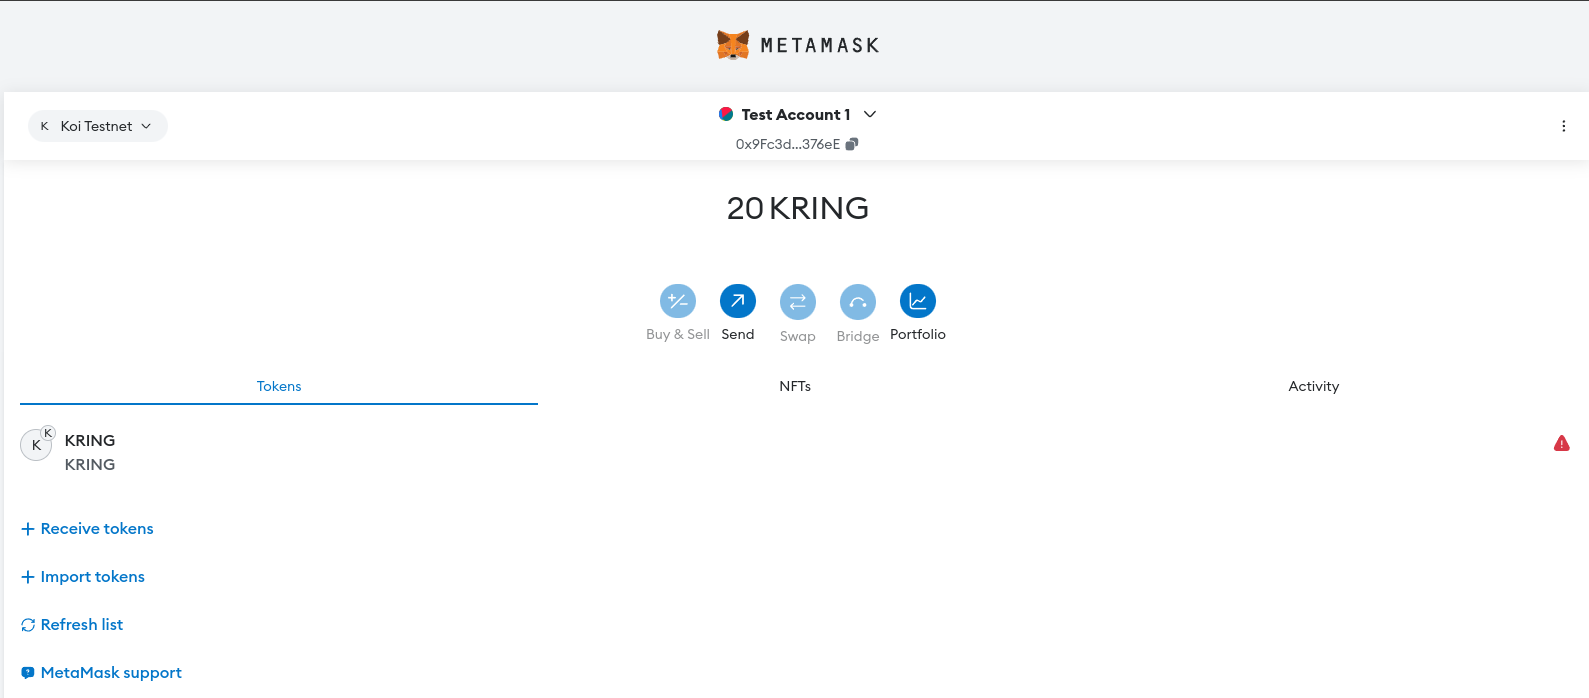1589x698 pixels.
Task: Open the Bridge icon button
Action: coord(857,301)
